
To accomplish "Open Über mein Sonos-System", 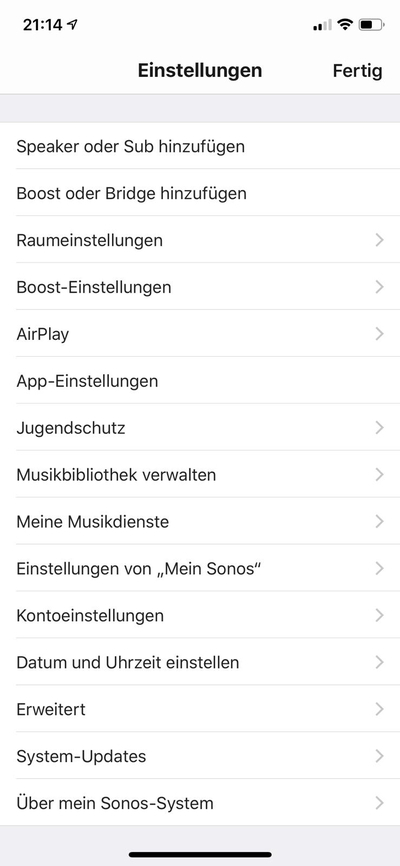I will point(200,803).
